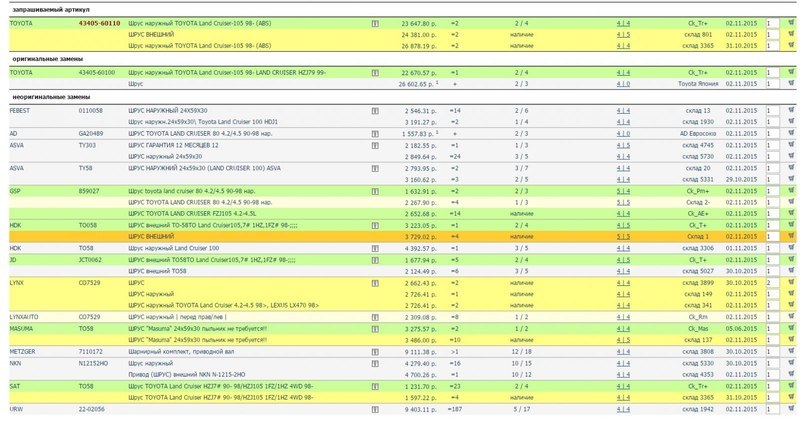Click 'неоригинальные замены' section header
Image resolution: width=800 pixels, height=422 pixels.
click(52, 97)
